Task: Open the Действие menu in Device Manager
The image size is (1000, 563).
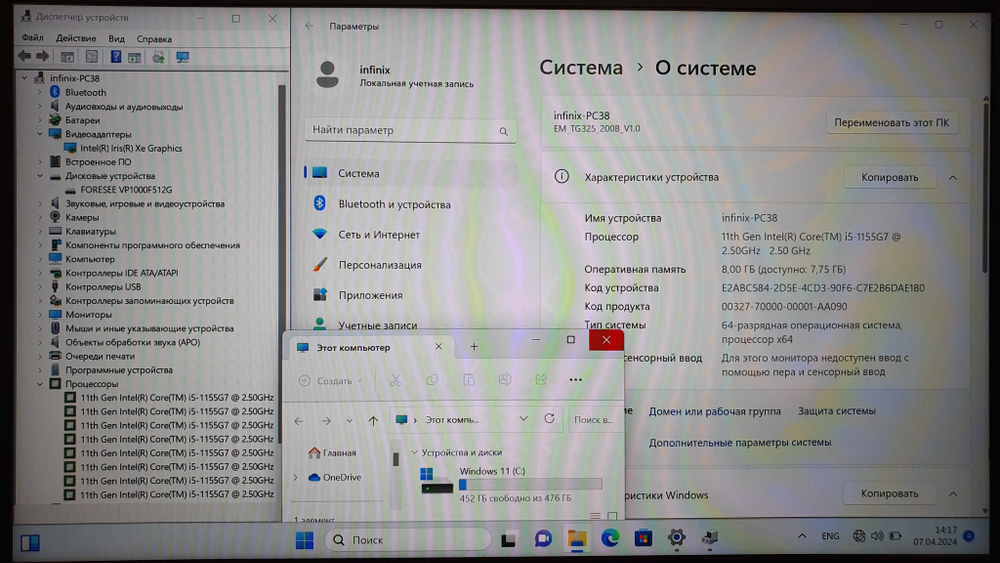Action: 76,38
